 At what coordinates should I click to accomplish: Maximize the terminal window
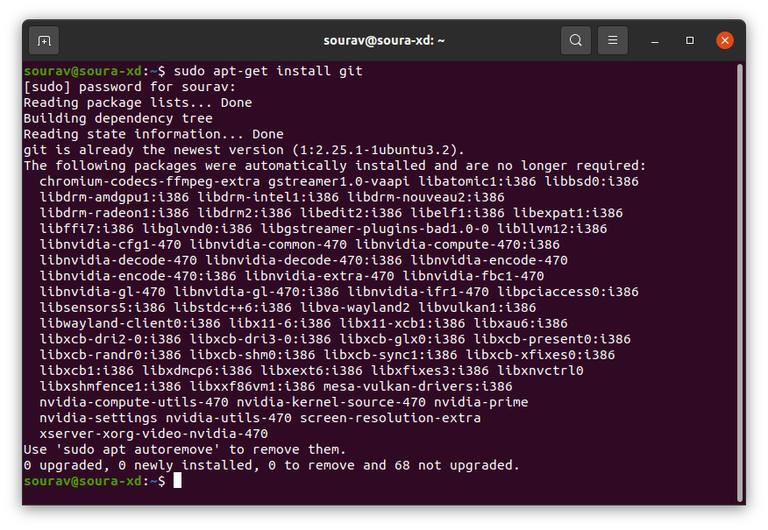coord(690,41)
